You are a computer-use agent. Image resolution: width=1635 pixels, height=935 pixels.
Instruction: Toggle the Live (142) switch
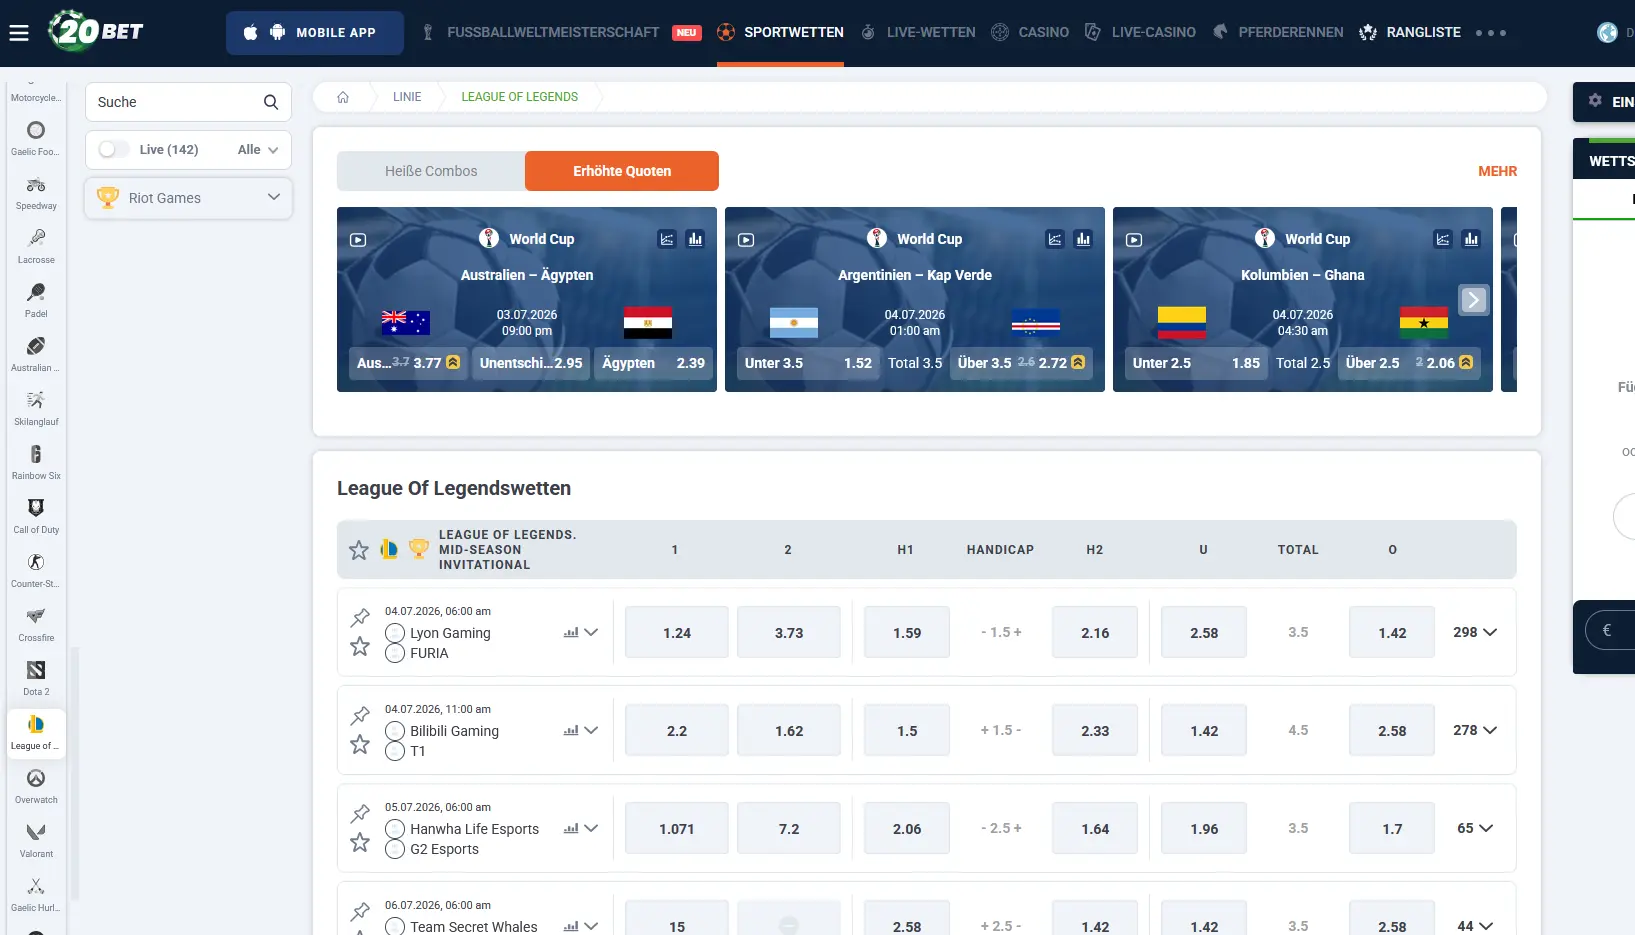click(114, 149)
